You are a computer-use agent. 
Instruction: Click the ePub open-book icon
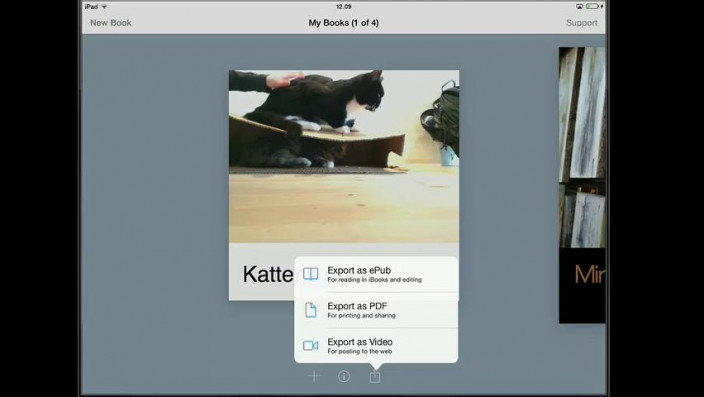pyautogui.click(x=311, y=274)
